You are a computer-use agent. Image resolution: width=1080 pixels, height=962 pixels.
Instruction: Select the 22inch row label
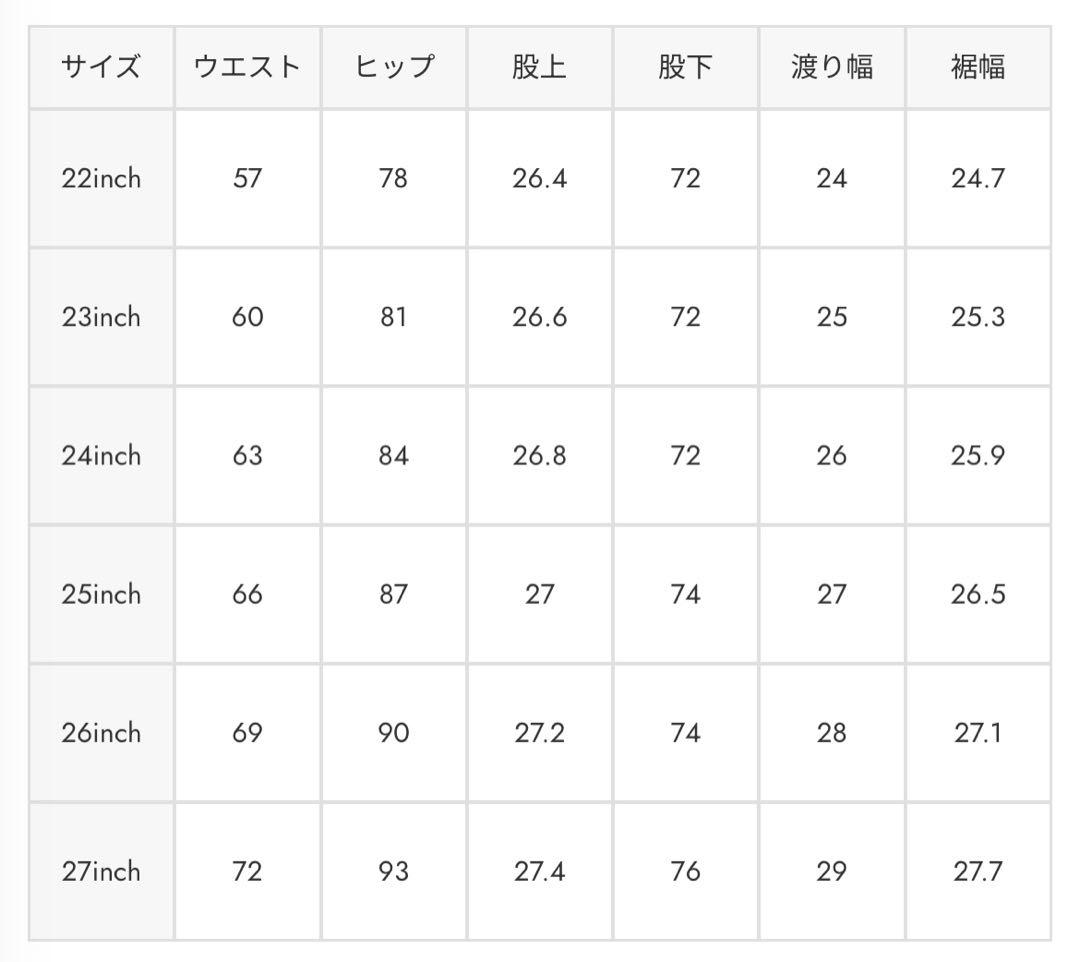click(x=101, y=179)
